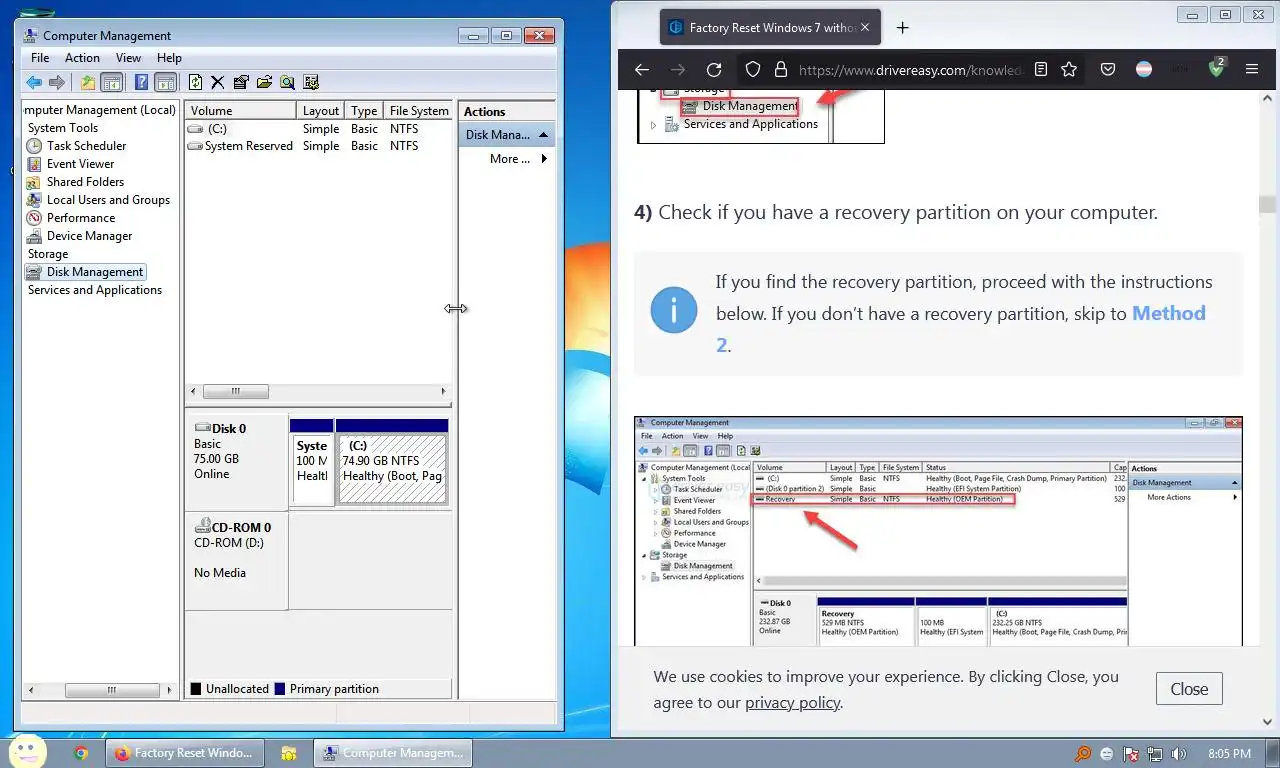Open the Help menu
This screenshot has width=1280, height=768.
169,58
